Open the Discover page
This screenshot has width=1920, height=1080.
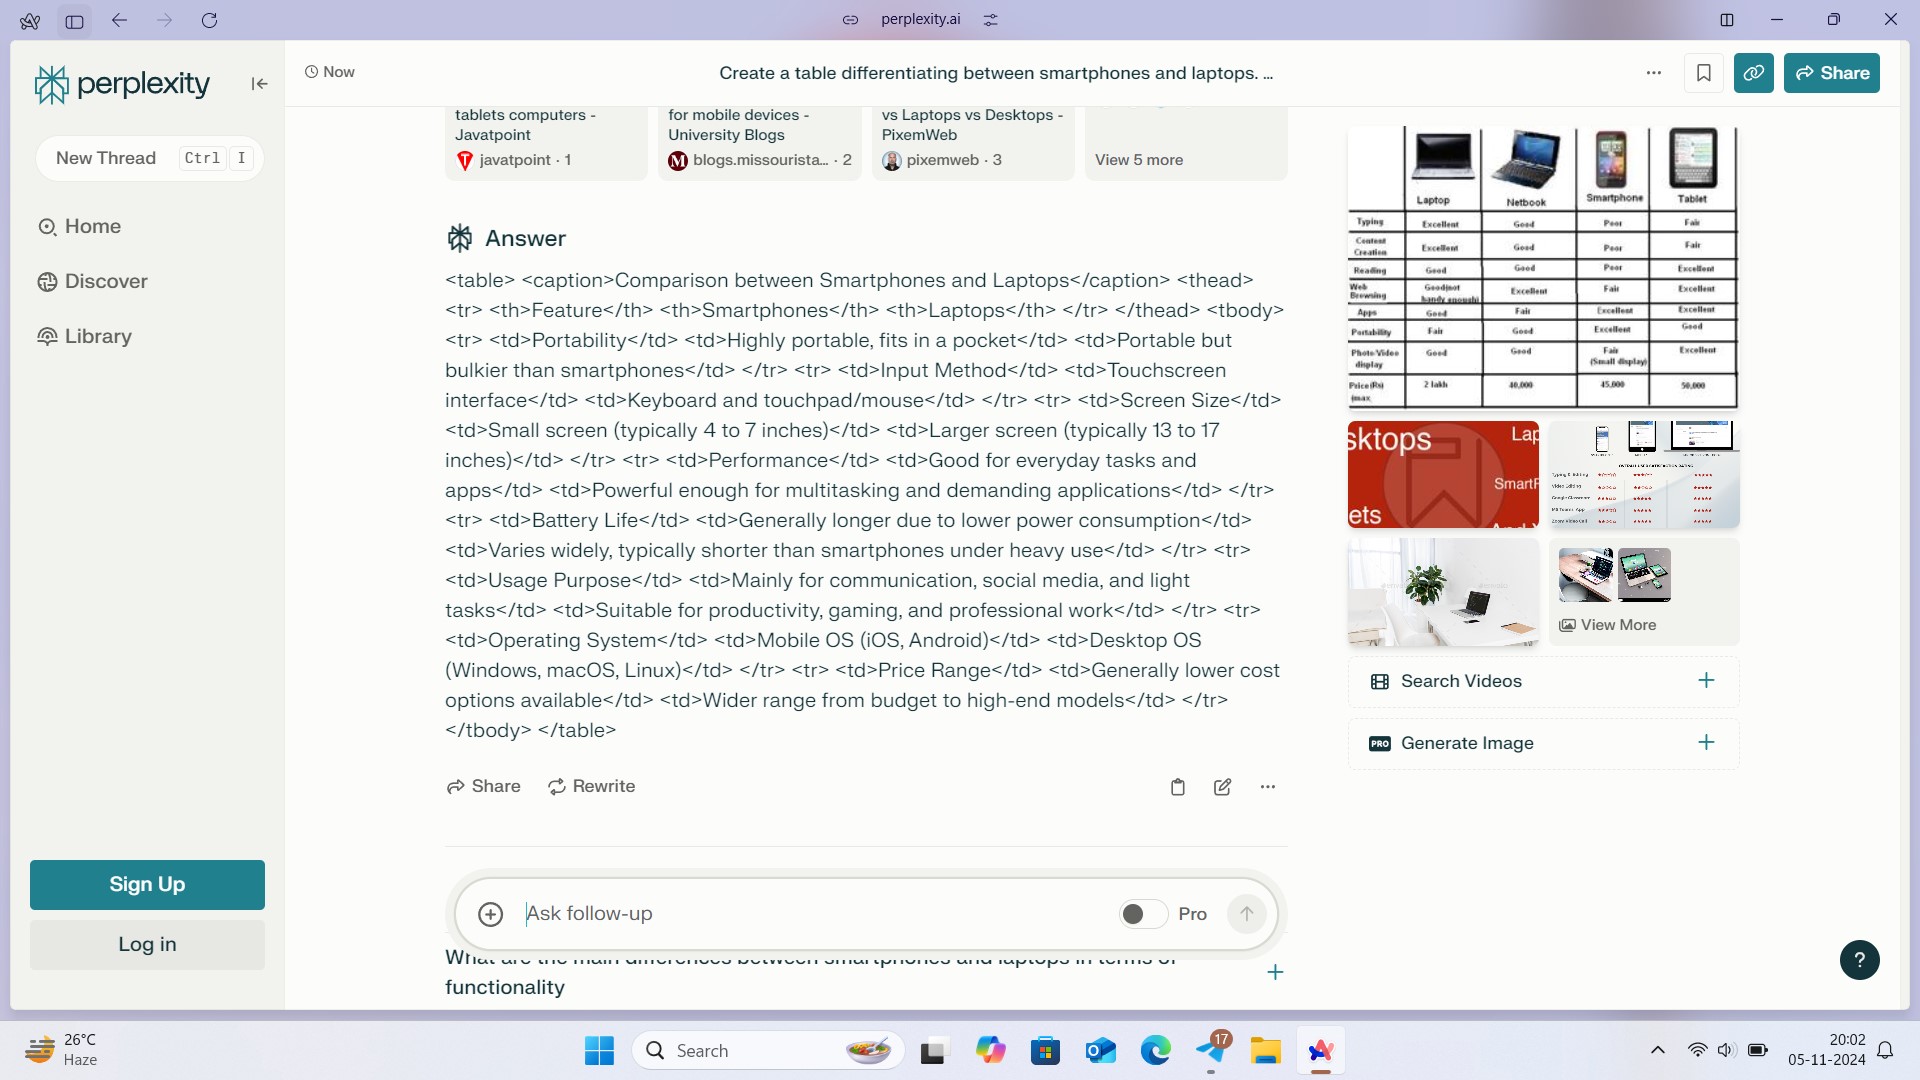(x=92, y=282)
